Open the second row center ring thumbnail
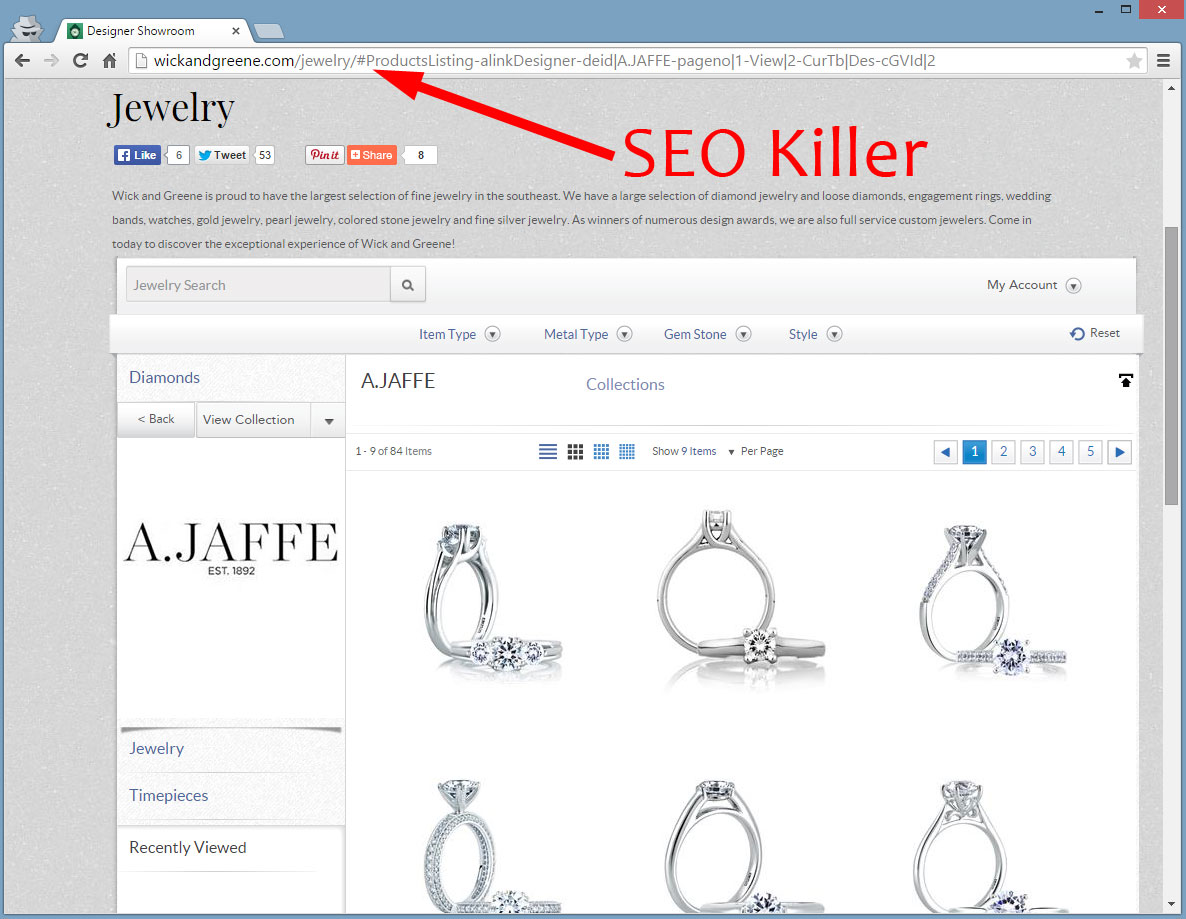 pos(743,847)
